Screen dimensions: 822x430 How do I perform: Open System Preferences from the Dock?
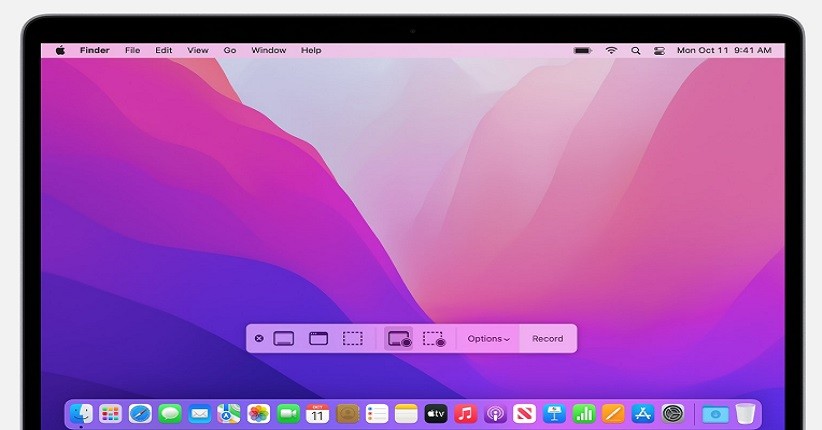coord(673,414)
